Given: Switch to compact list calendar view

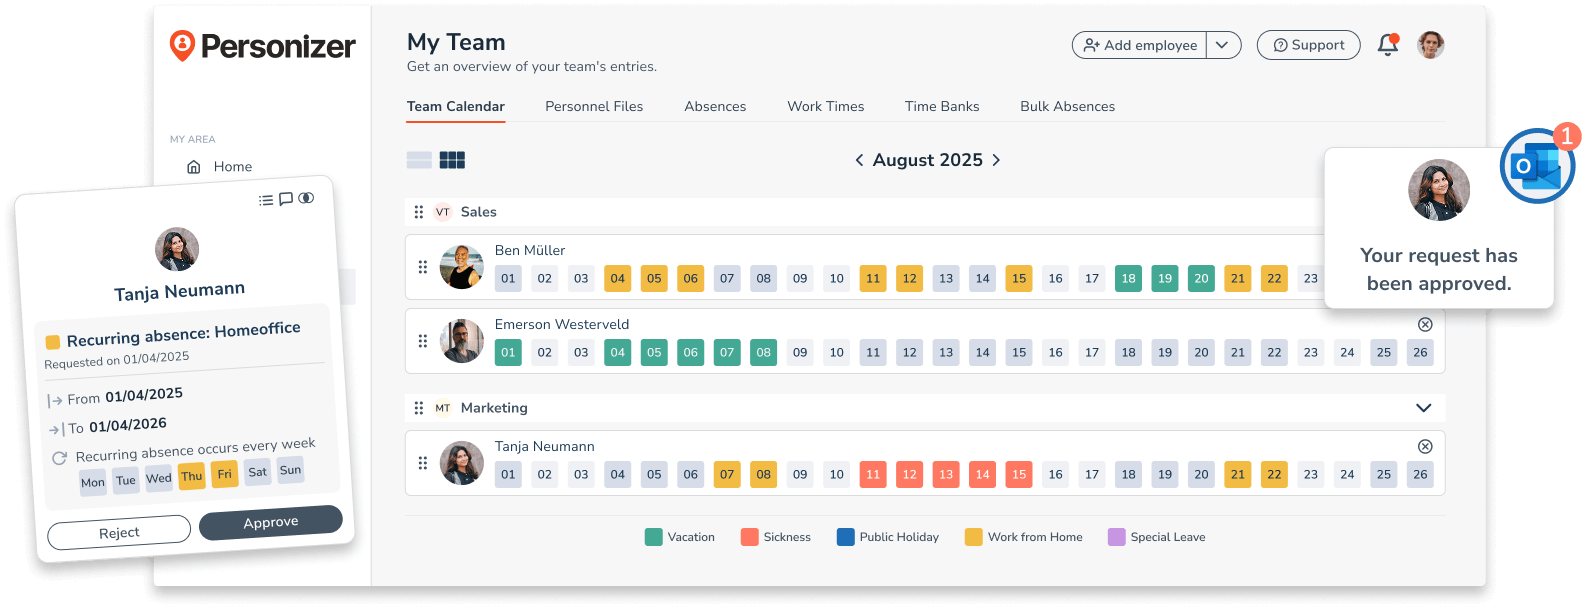Looking at the screenshot, I should (x=420, y=160).
